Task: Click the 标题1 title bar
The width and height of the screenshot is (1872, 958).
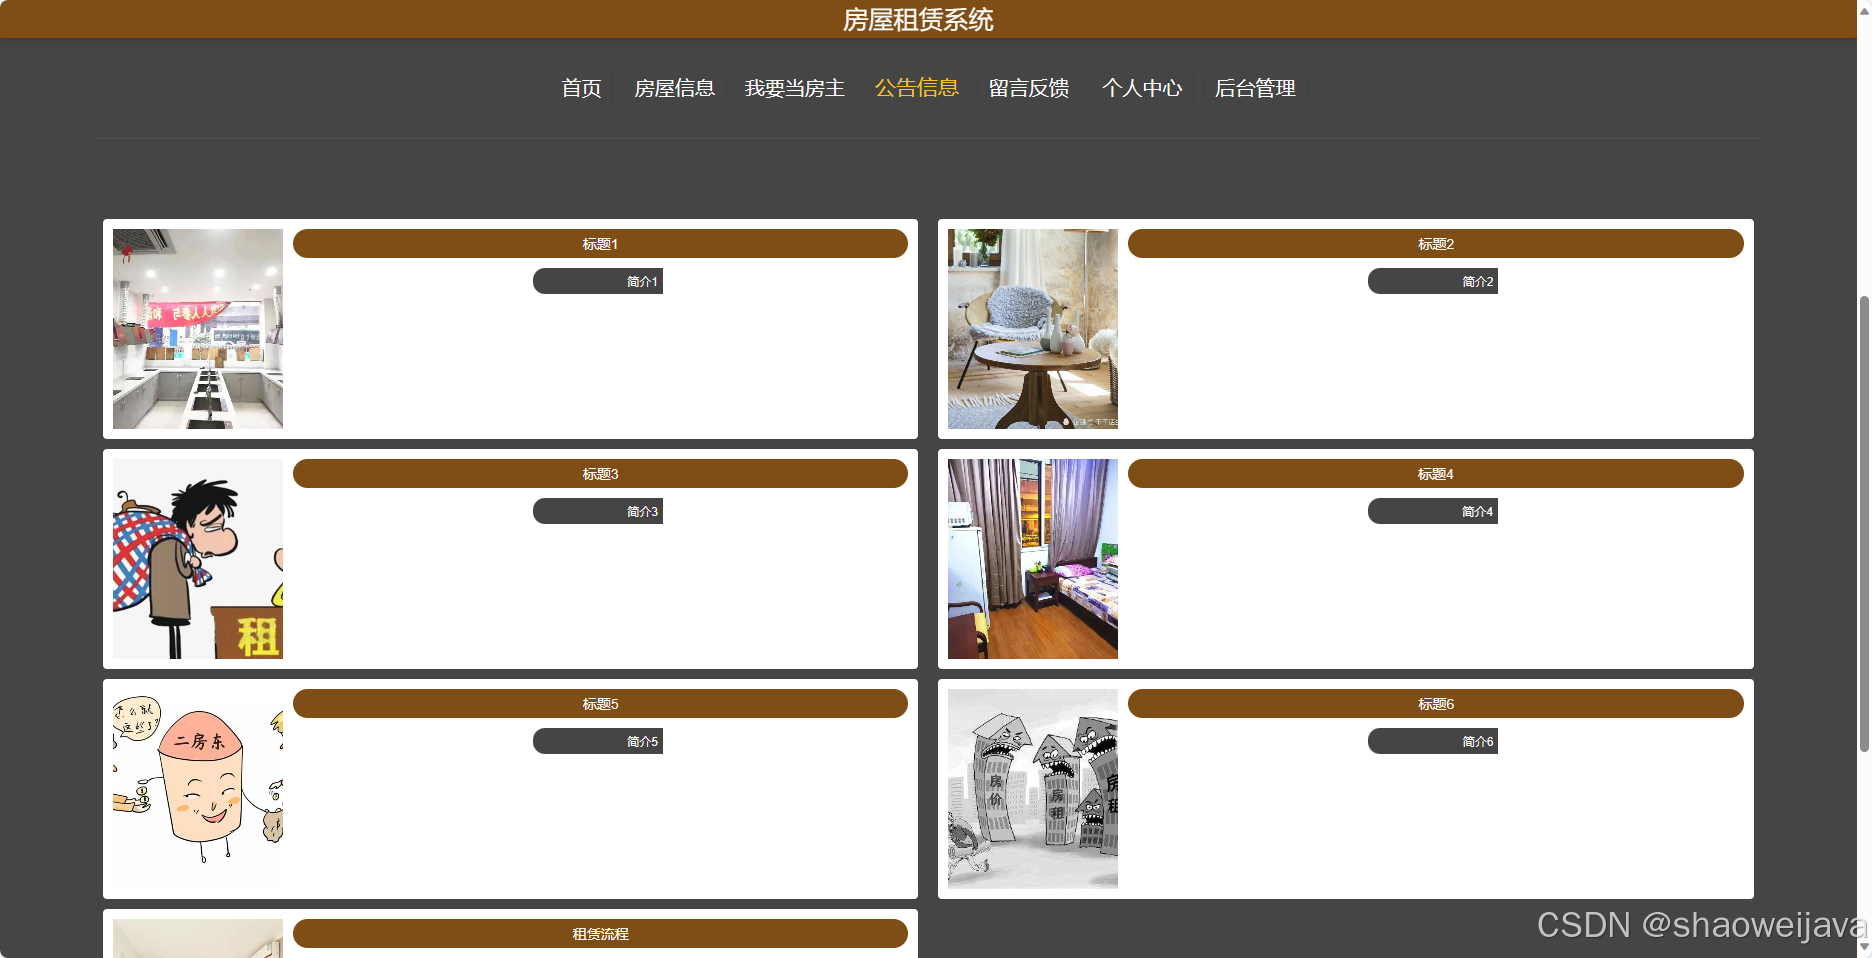Action: pyautogui.click(x=600, y=243)
